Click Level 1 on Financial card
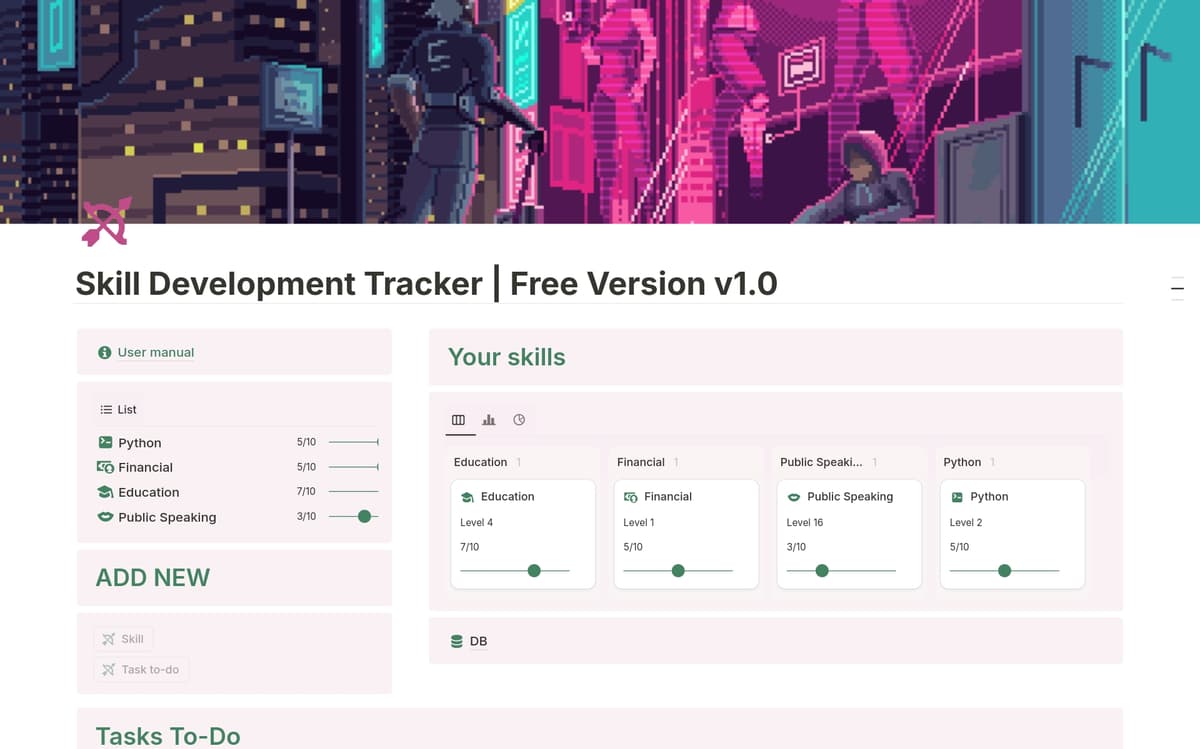Viewport: 1200px width, 749px height. click(x=639, y=523)
